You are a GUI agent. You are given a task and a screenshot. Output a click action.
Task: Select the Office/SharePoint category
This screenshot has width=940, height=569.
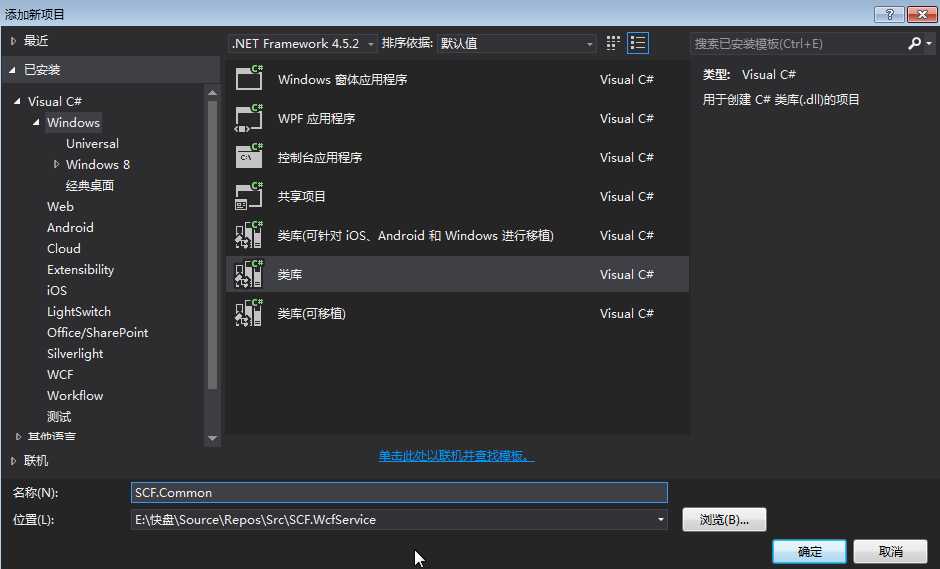(97, 332)
